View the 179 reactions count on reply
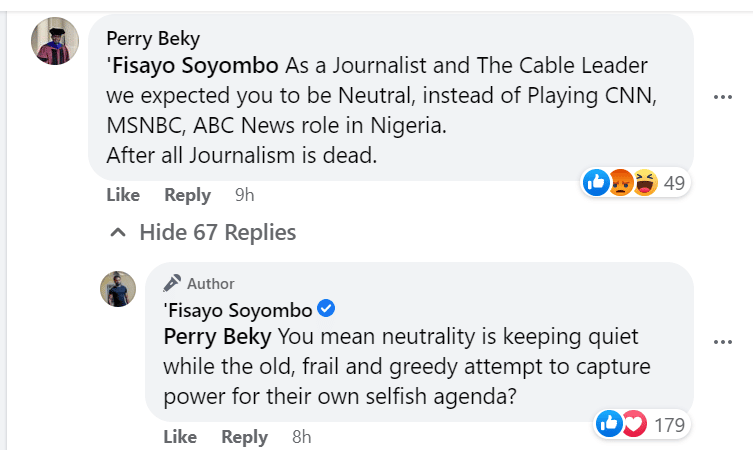Viewport: 753px width, 450px height. pos(668,424)
